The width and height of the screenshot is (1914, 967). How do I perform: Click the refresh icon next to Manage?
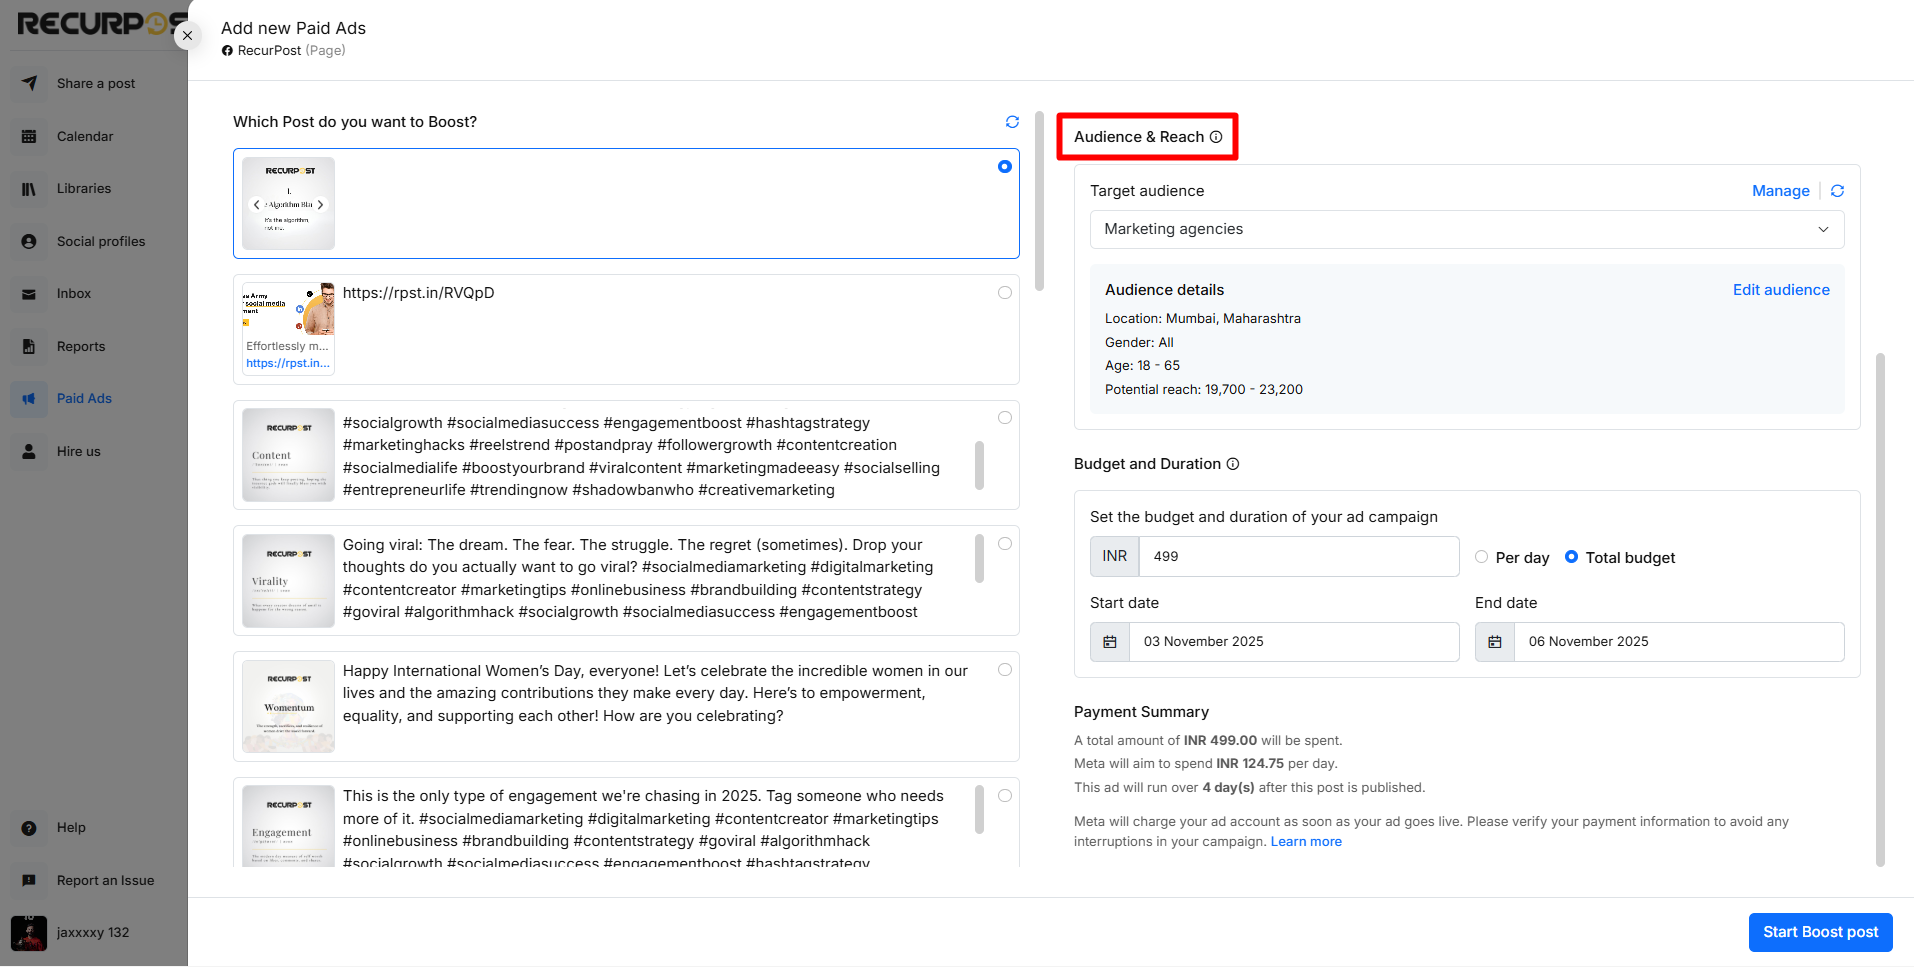(x=1837, y=191)
